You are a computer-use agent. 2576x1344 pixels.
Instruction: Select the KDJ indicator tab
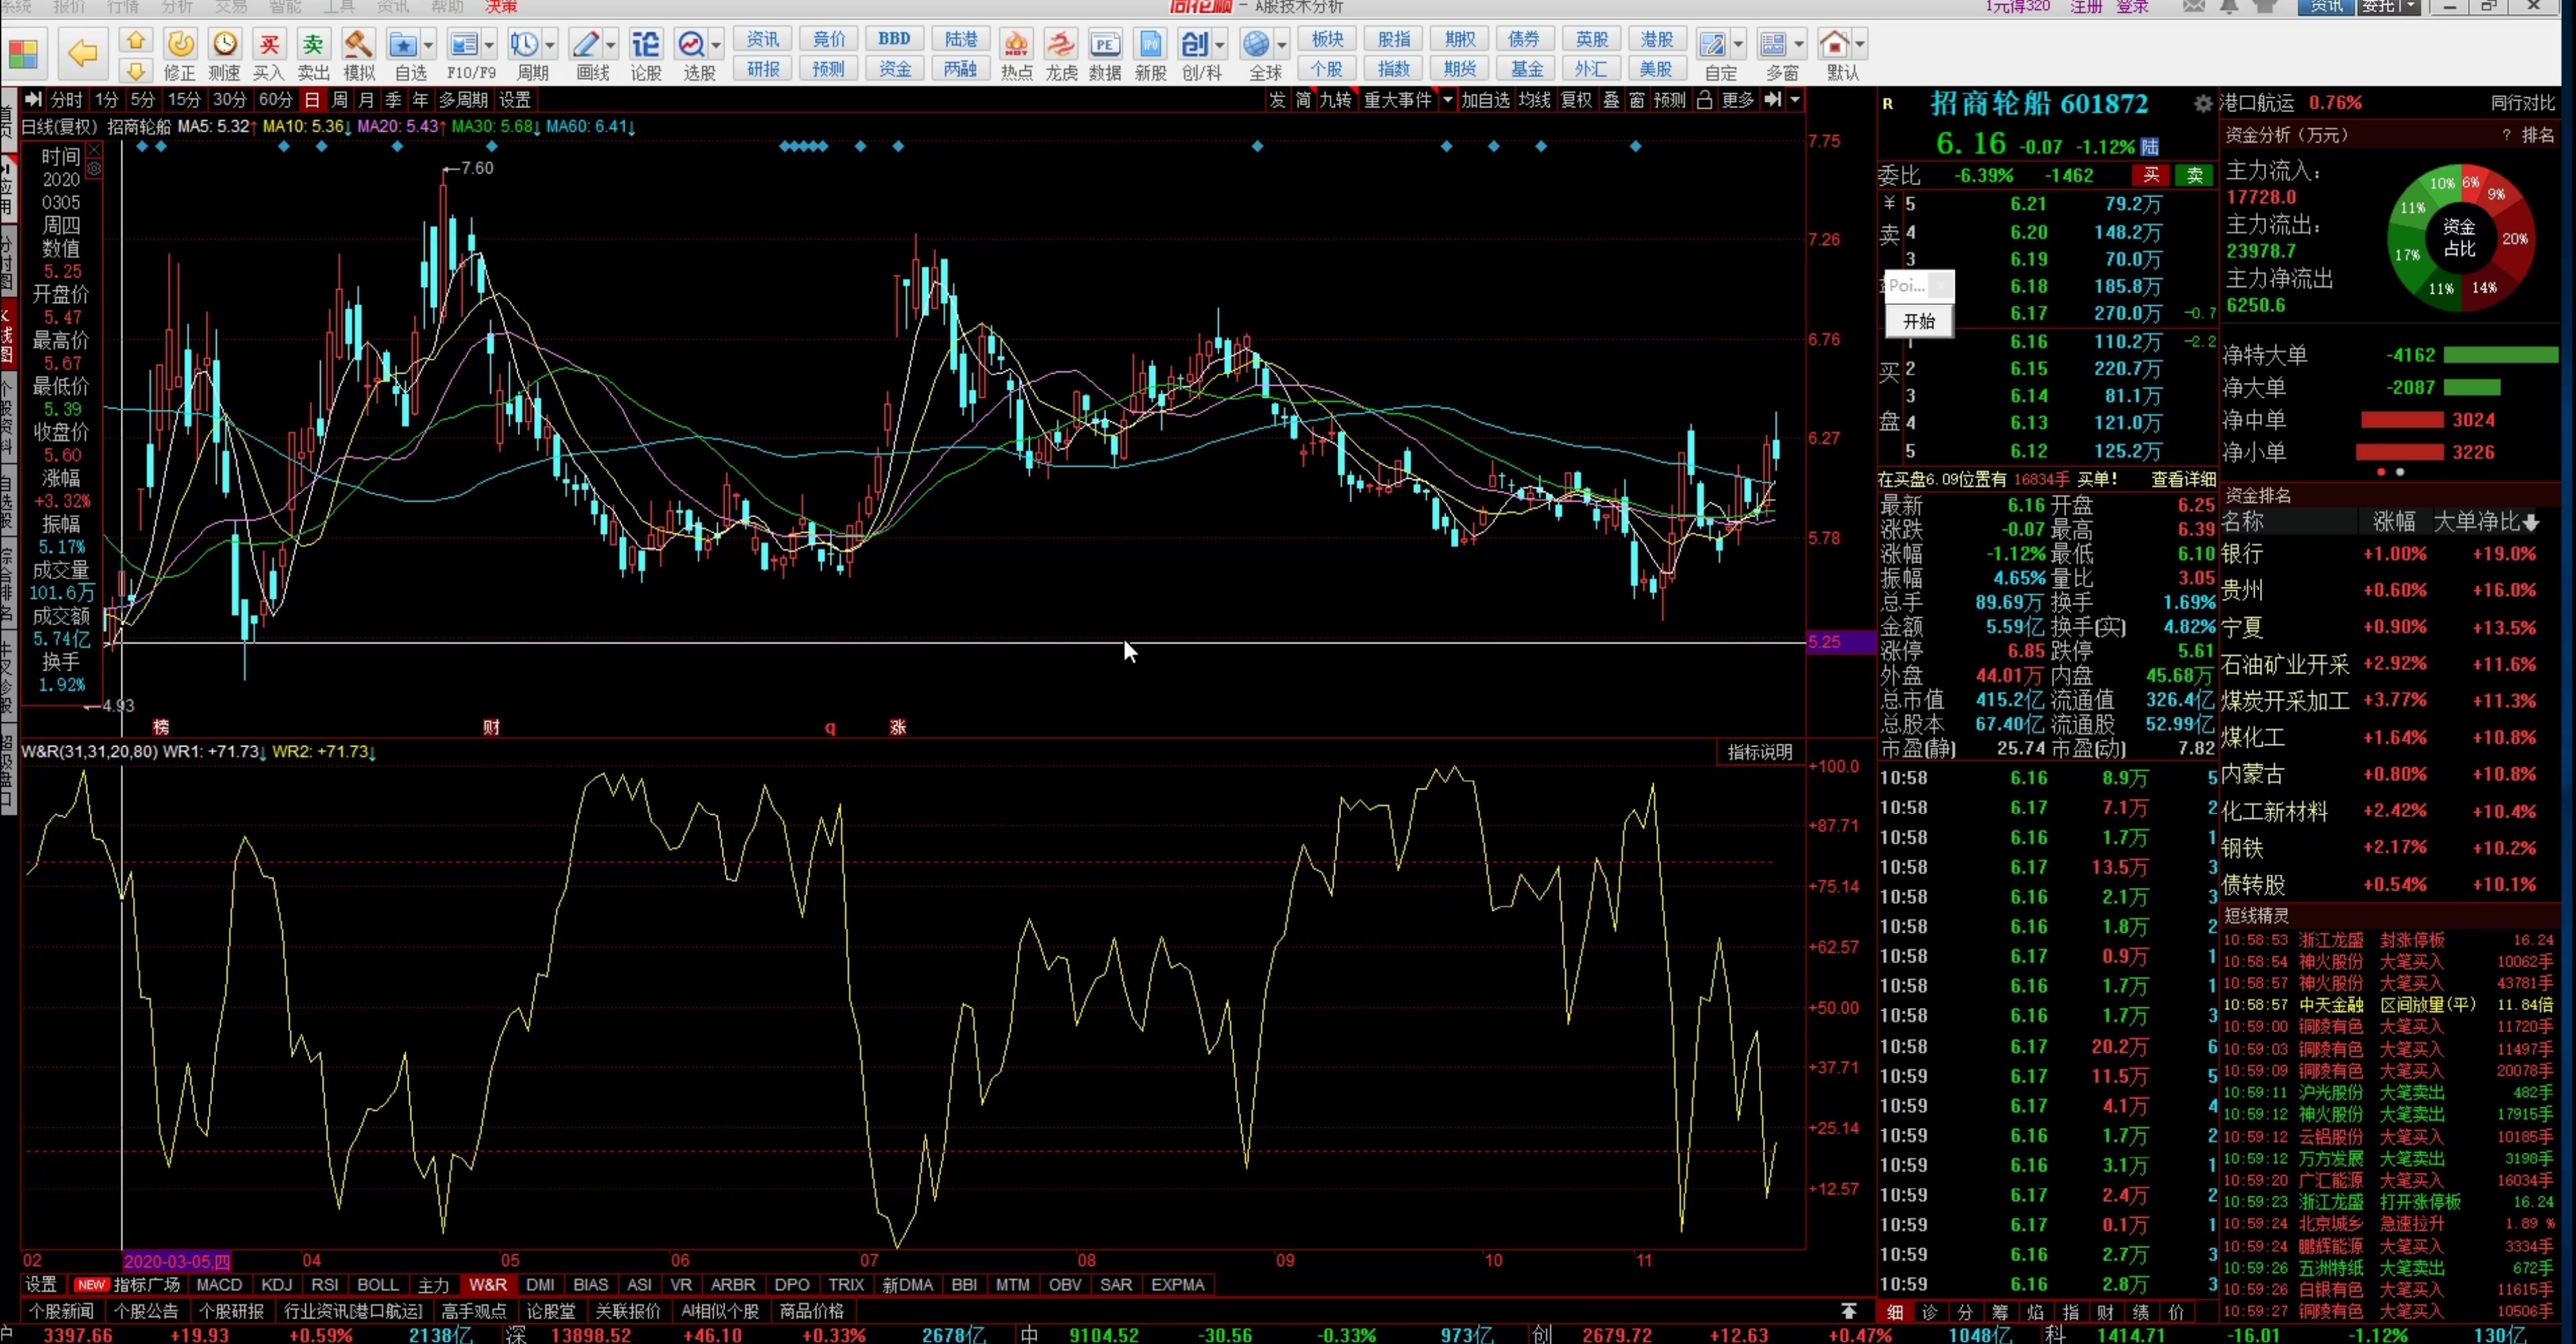(x=277, y=1285)
